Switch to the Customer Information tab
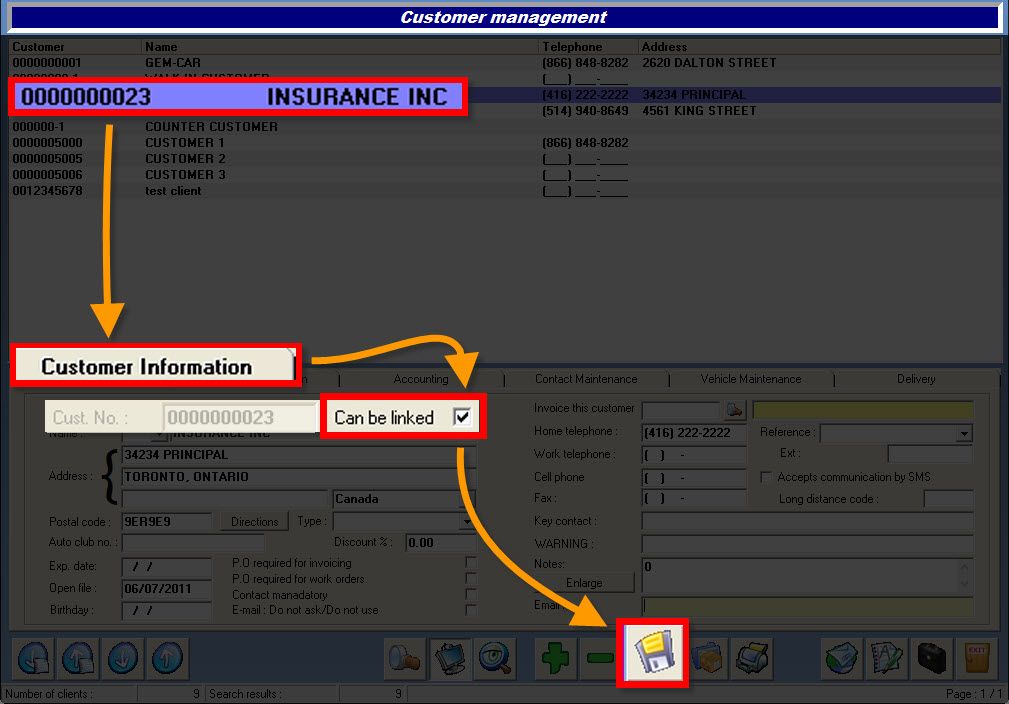The height and width of the screenshot is (704, 1009). tap(155, 366)
